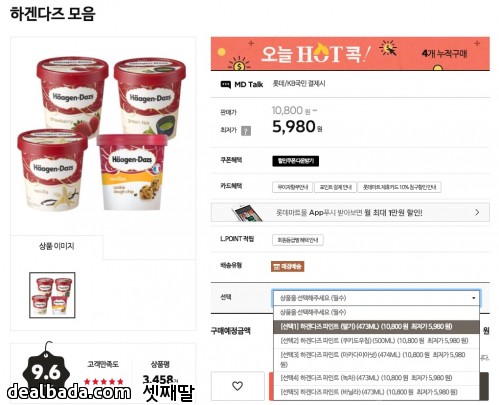Open the product option select dropdown
Image resolution: width=499 pixels, height=405 pixels.
(376, 298)
